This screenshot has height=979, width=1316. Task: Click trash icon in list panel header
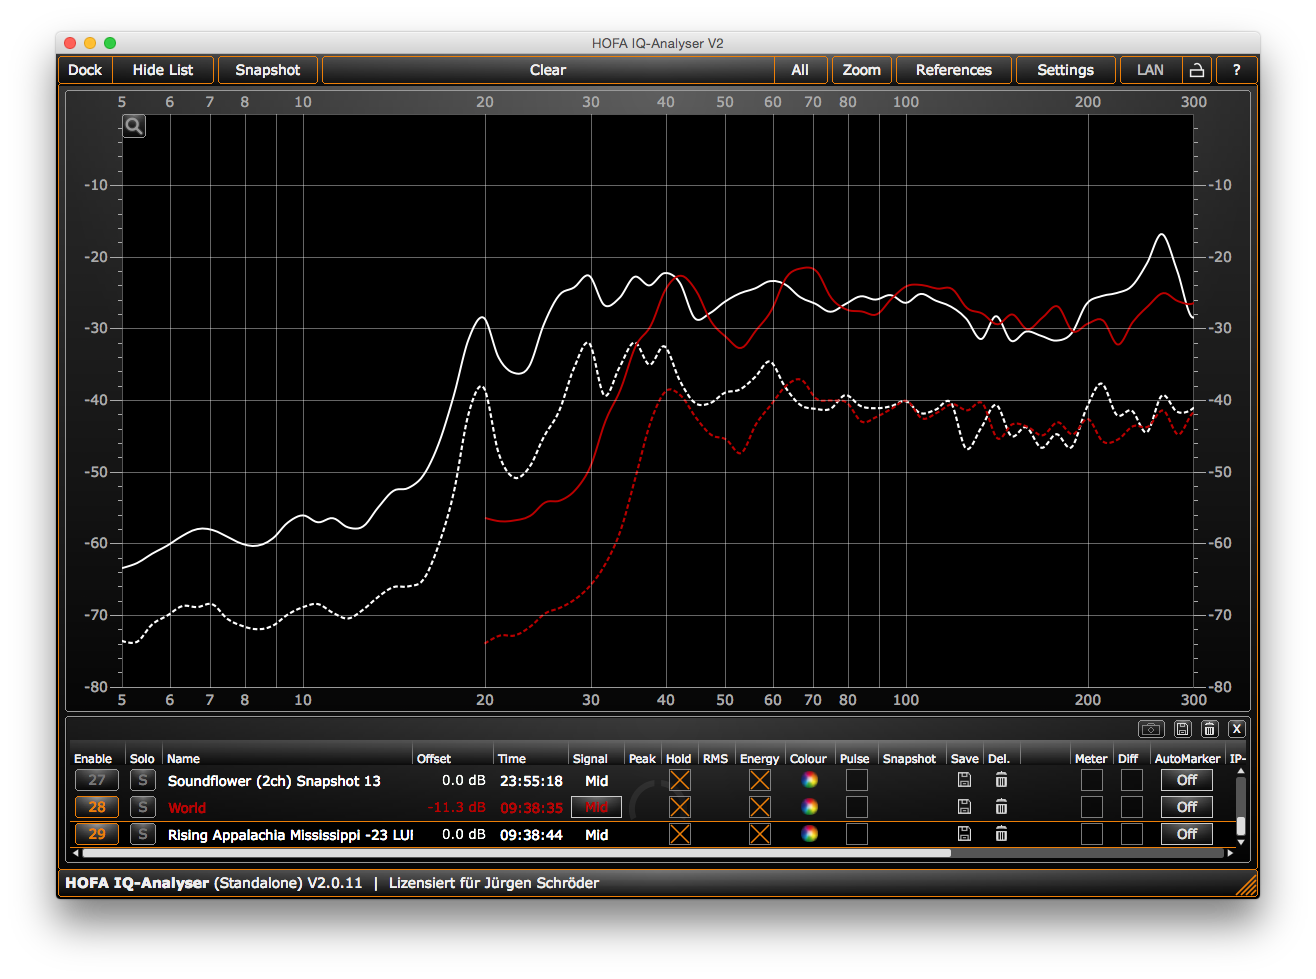1209,729
